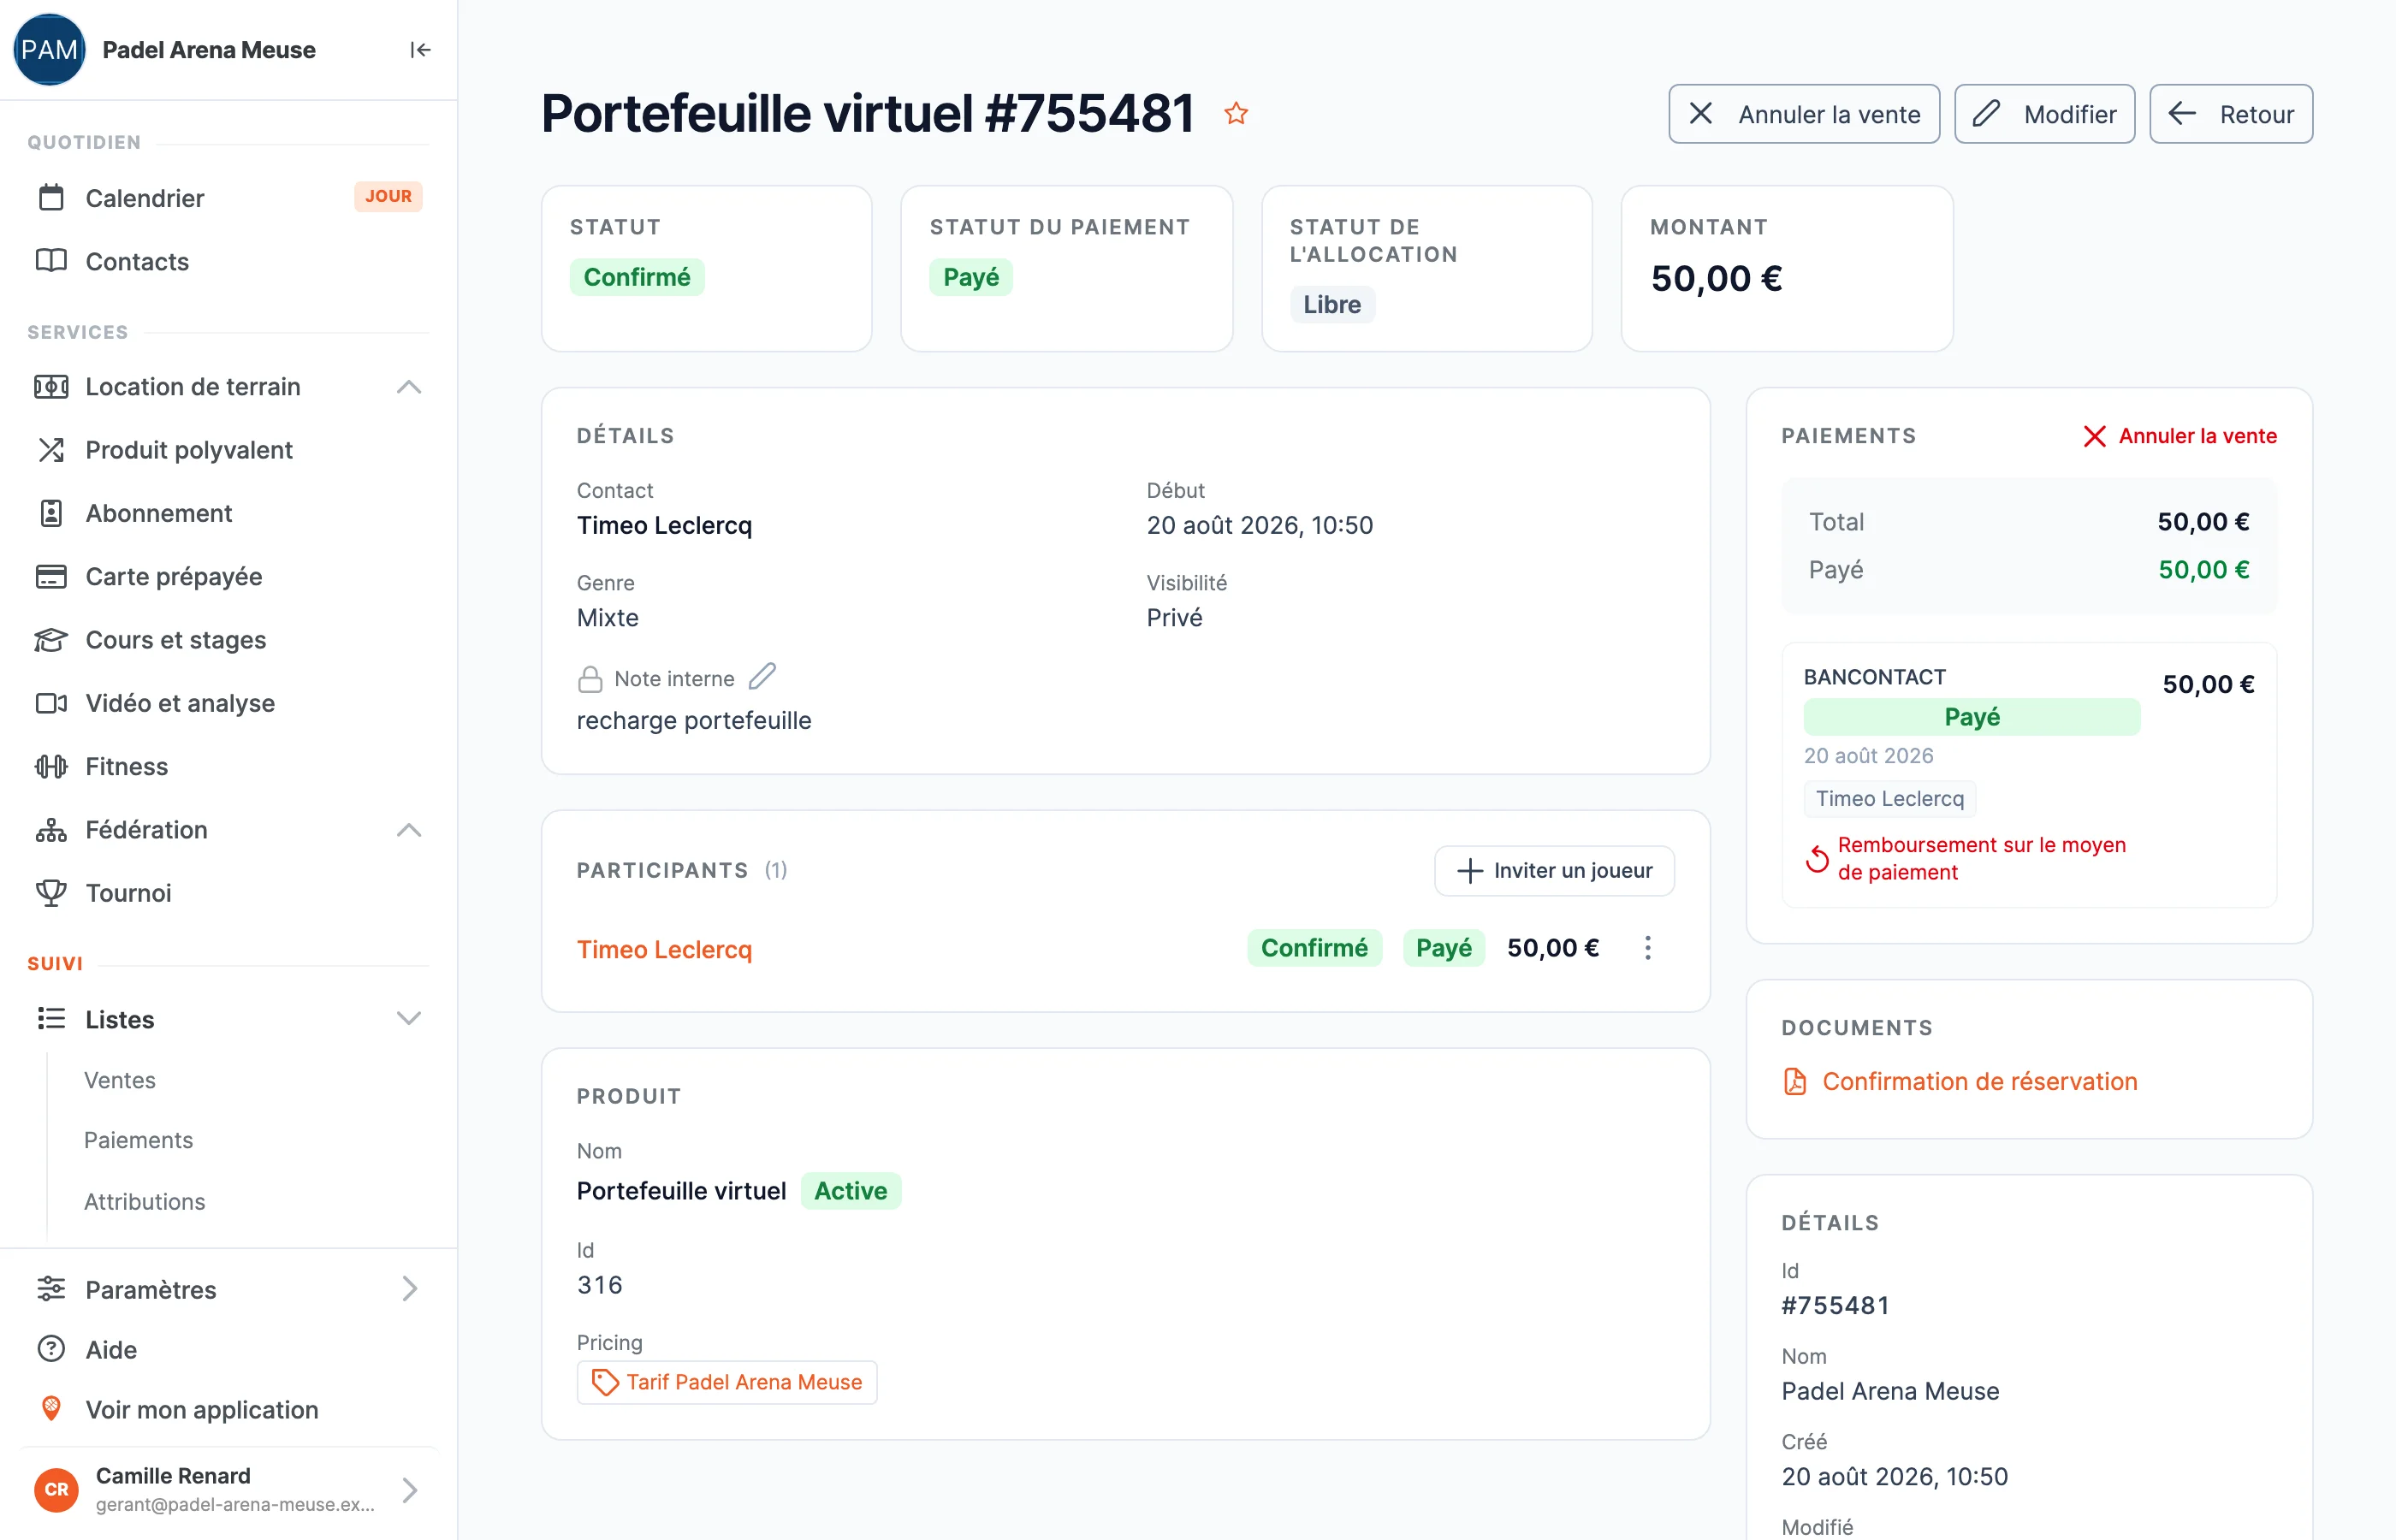Click the Timeo Leclercq chip in Bancontact payment
Viewport: 2396px width, 1540px height.
click(x=1889, y=799)
